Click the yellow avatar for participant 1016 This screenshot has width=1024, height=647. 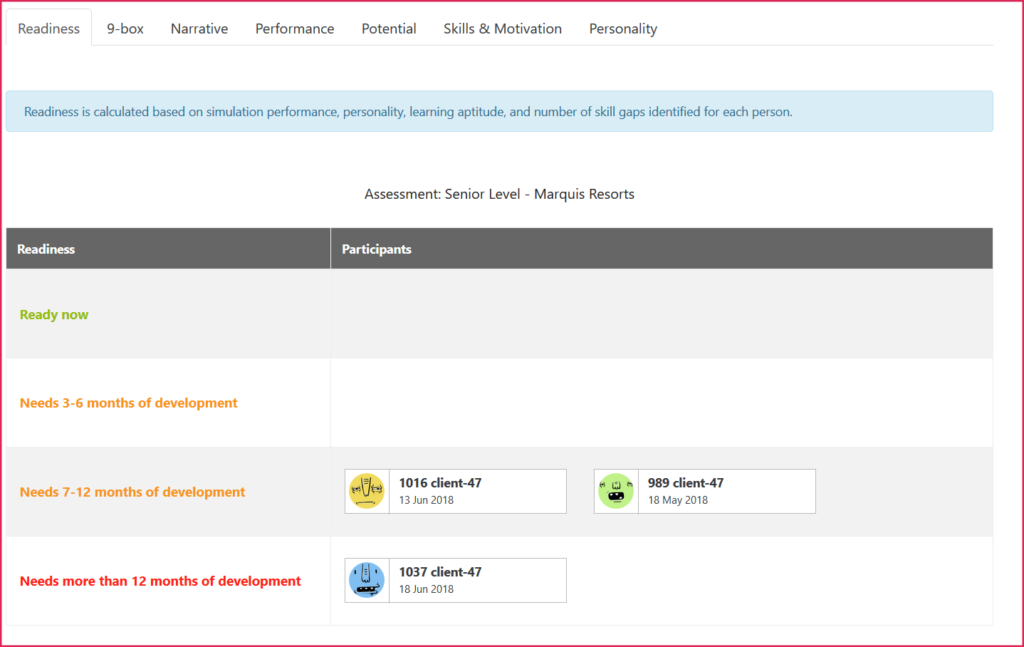[x=367, y=491]
